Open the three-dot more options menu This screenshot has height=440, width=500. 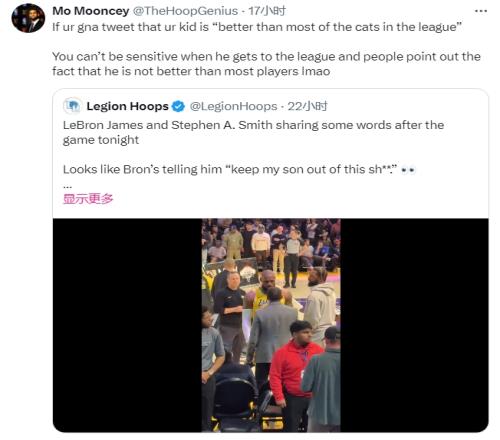click(481, 11)
